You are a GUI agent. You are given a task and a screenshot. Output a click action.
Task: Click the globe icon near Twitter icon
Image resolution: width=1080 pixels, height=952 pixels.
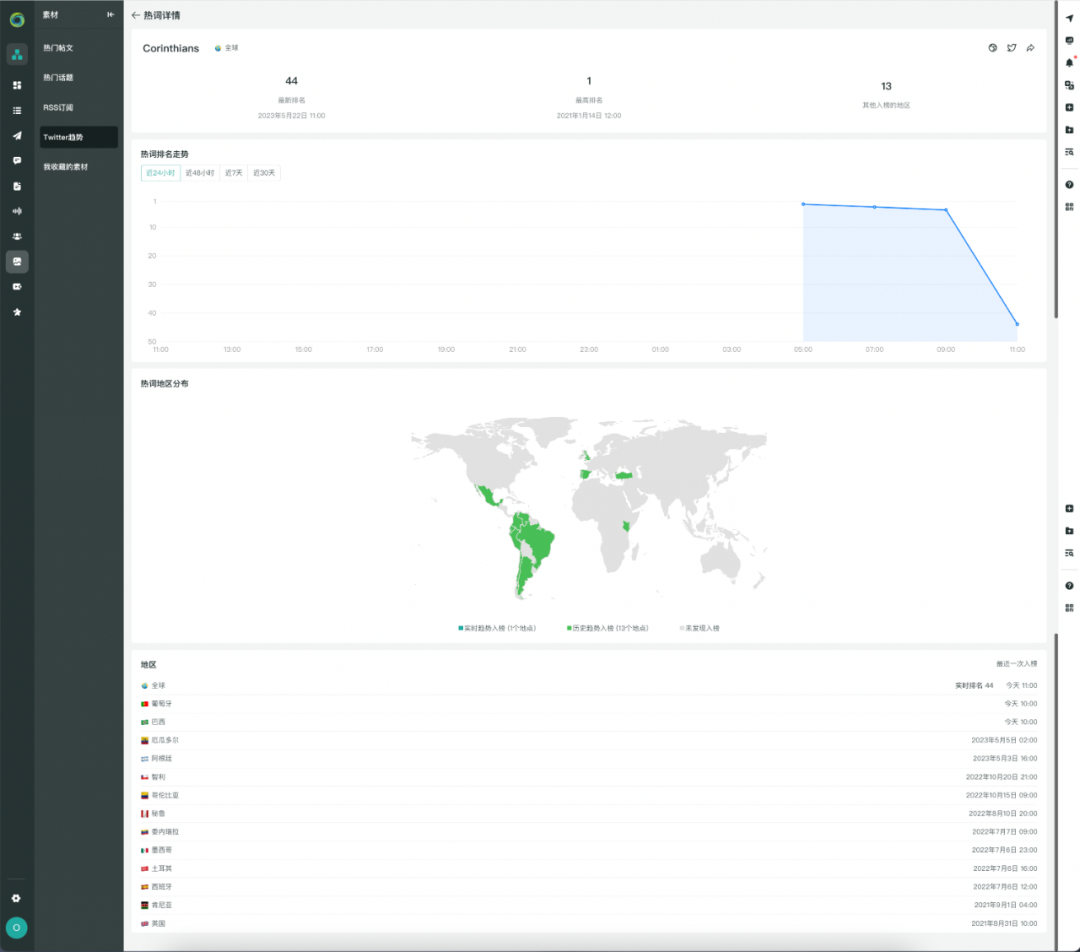click(x=993, y=48)
